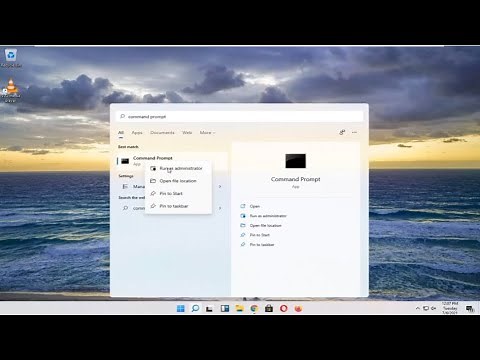
Task: Choose Pin to Start in context menu
Action: [178, 194]
